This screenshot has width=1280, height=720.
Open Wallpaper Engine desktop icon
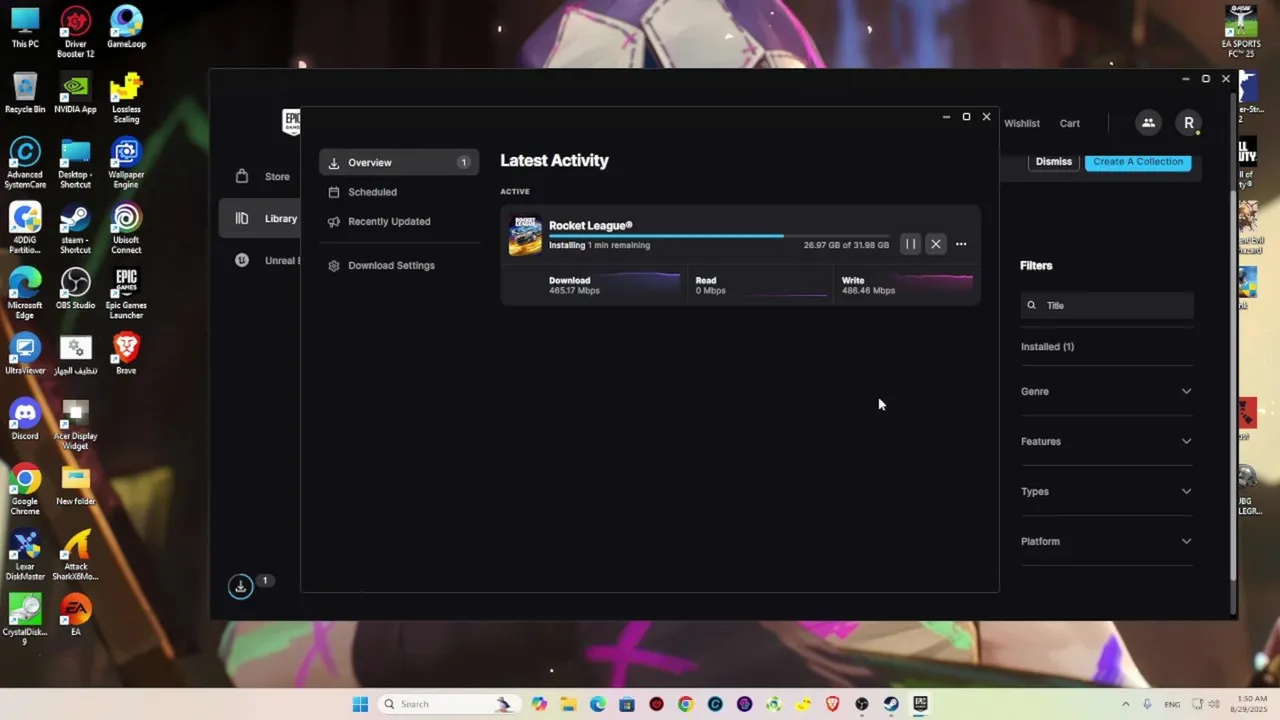126,163
